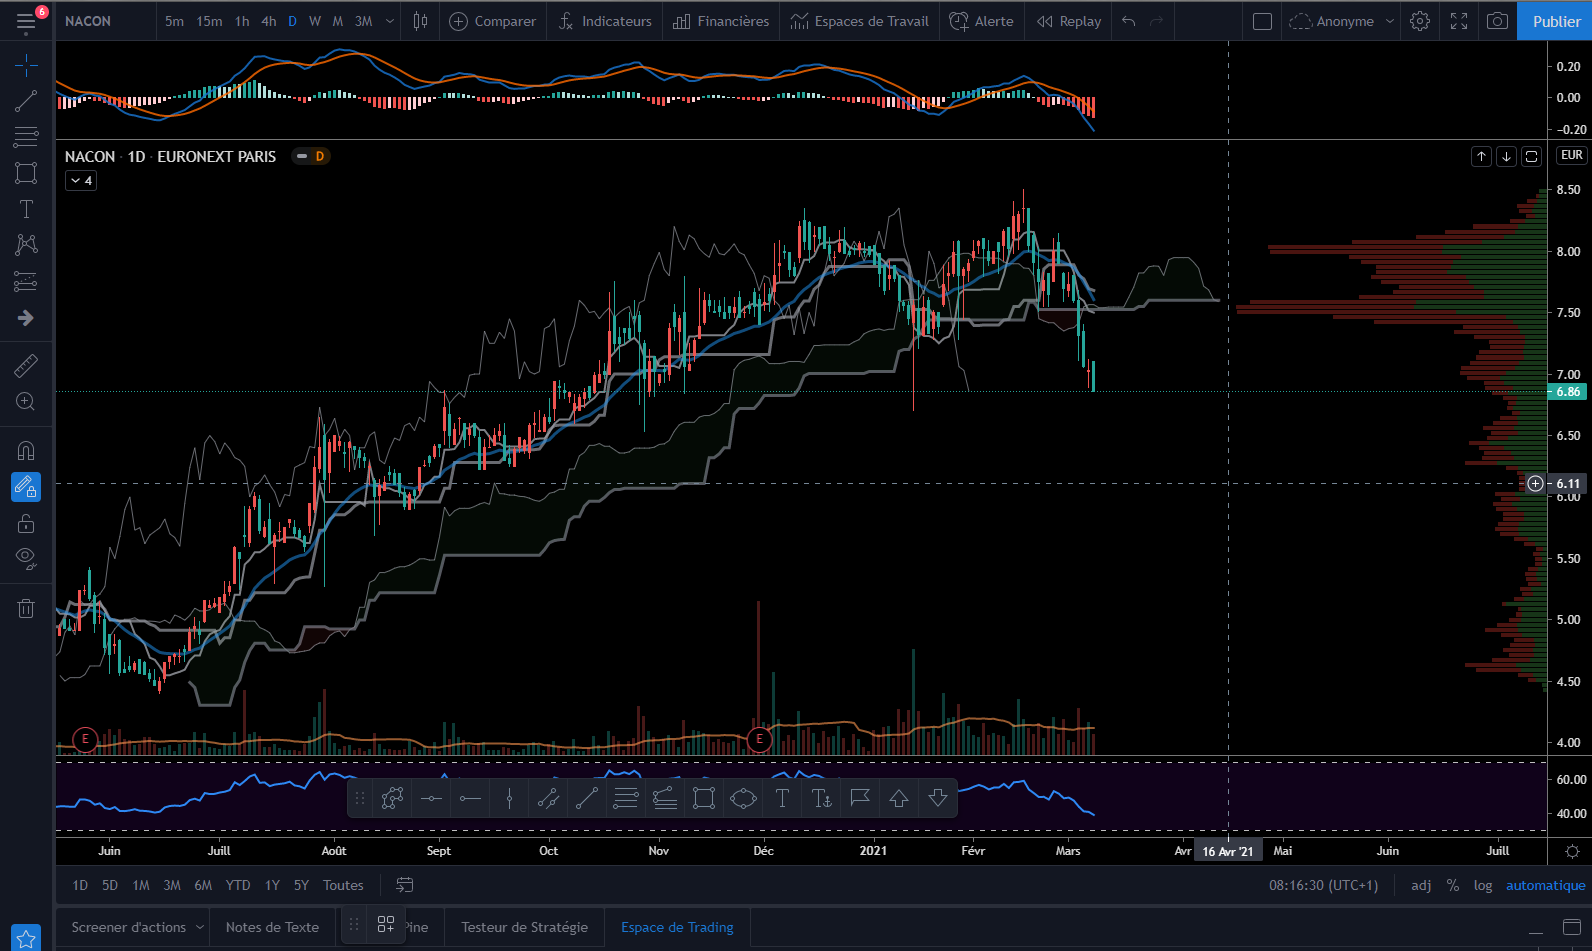
Task: Pick the ellipse shape in floating toolbar
Action: point(743,798)
